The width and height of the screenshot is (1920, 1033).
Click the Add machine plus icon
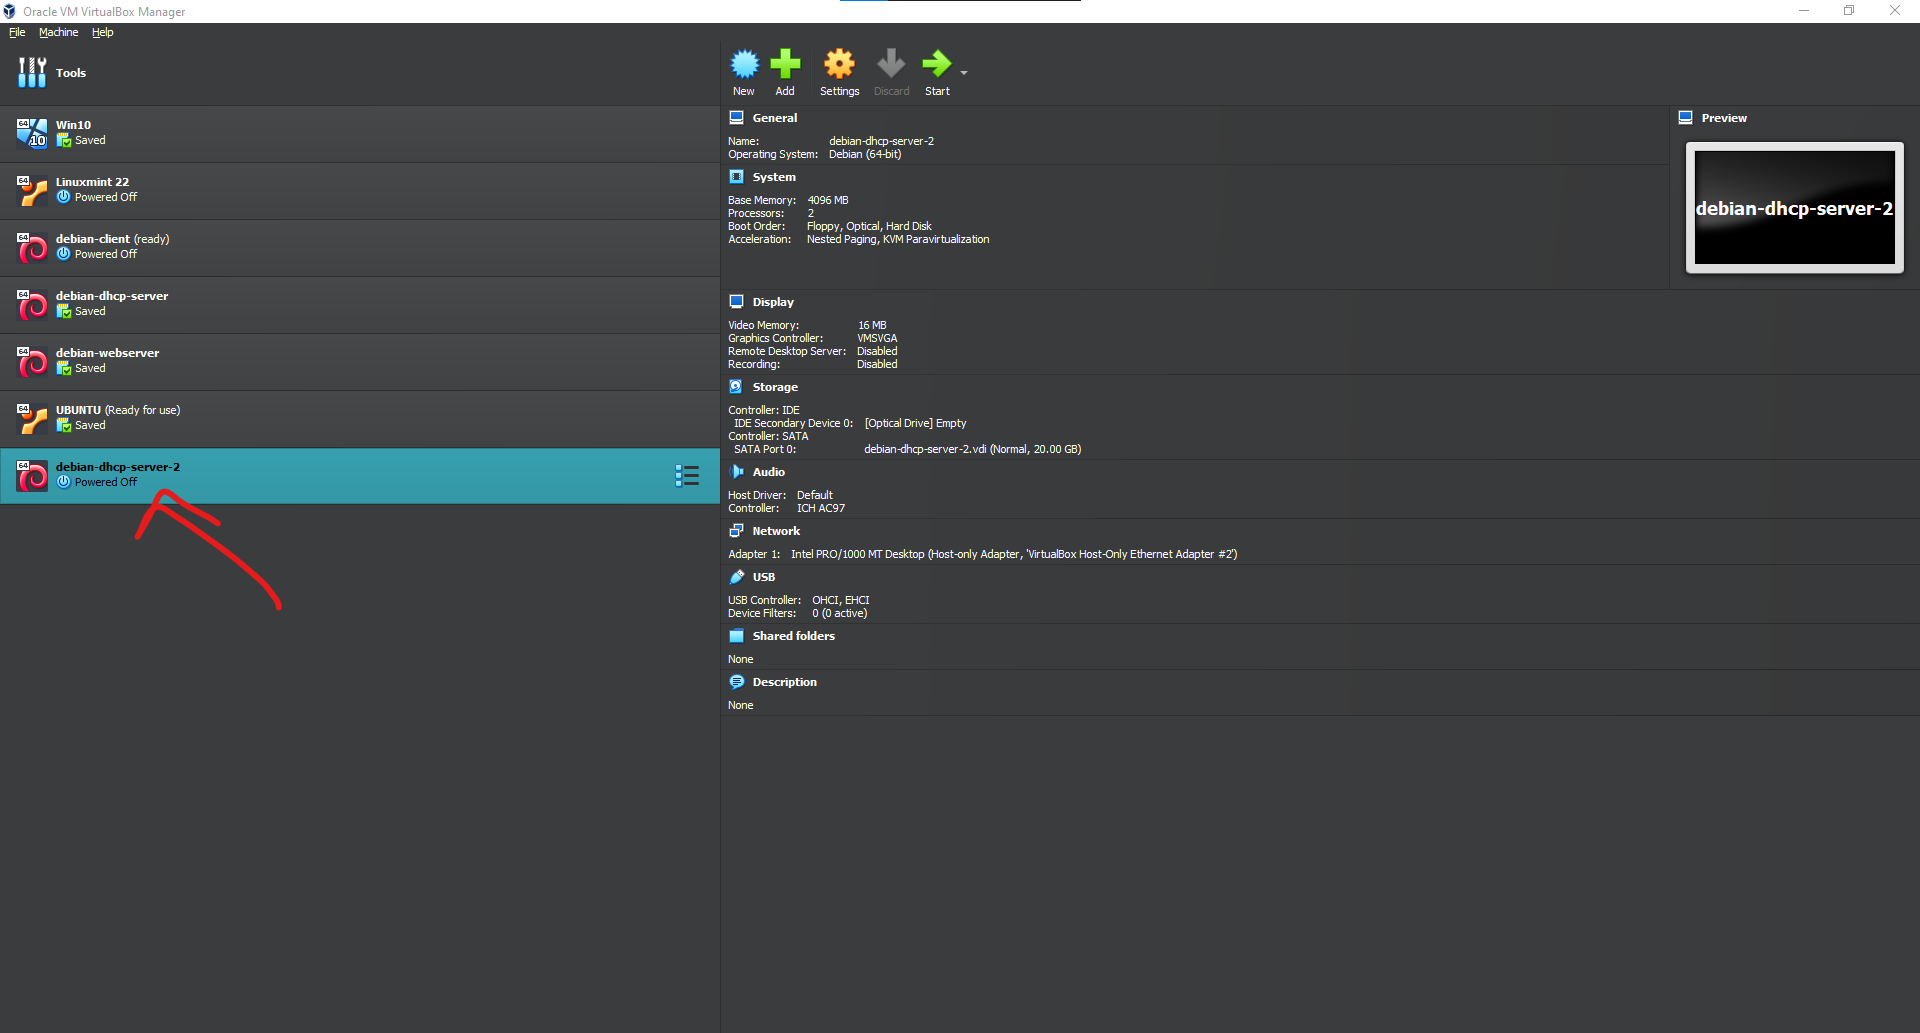click(x=785, y=65)
